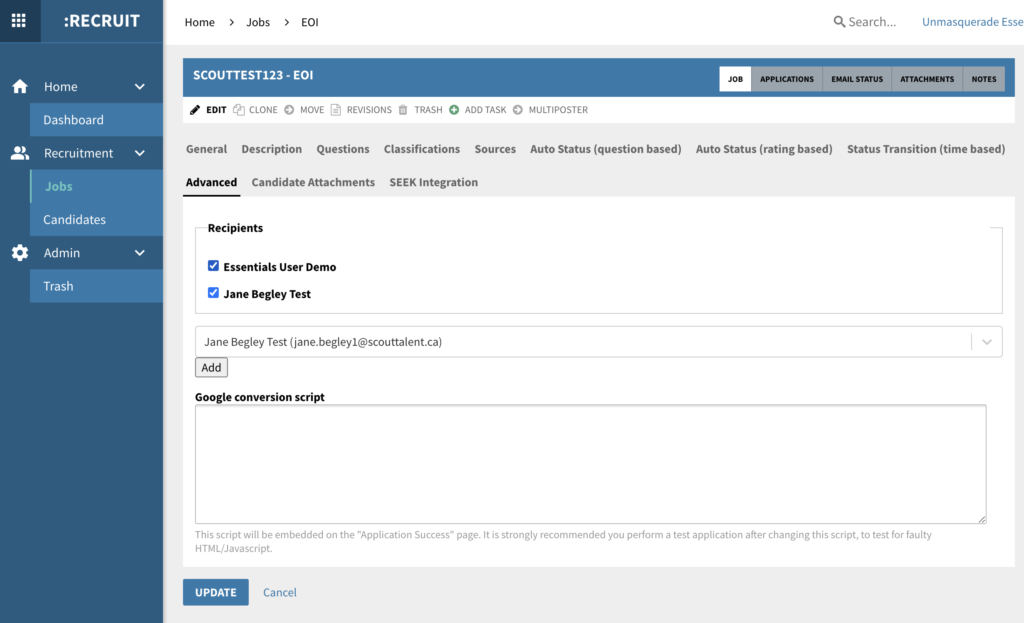Image resolution: width=1024 pixels, height=623 pixels.
Task: Open the Candidate Attachments tab
Action: [313, 182]
